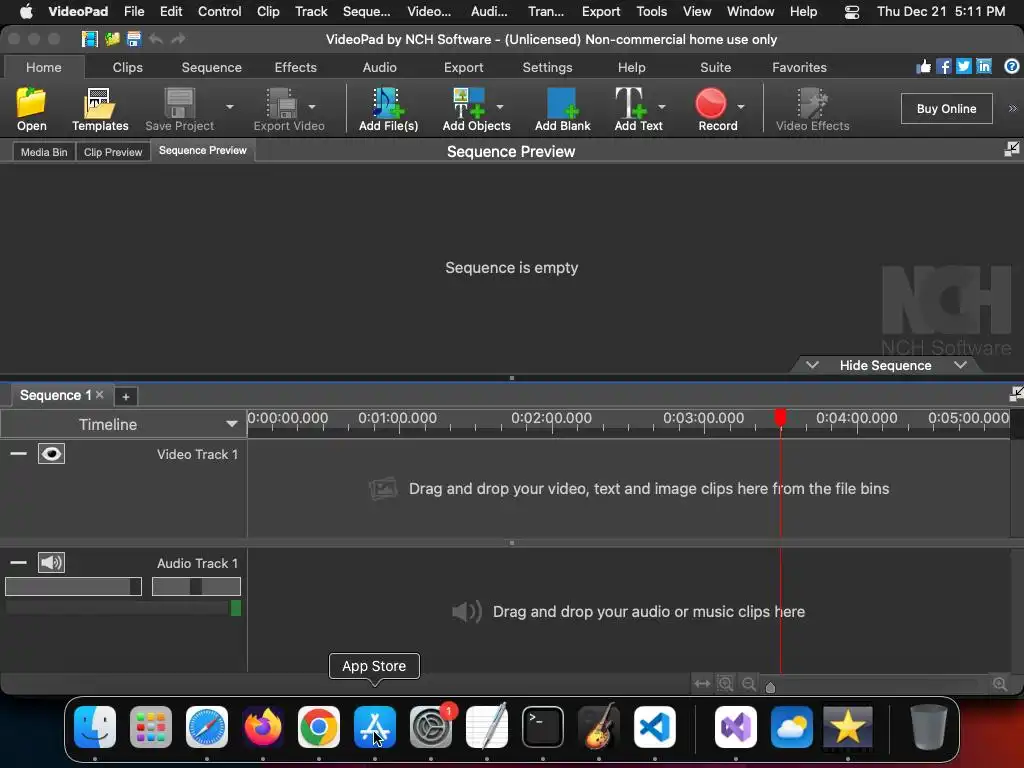Switch to the Audio ribbon tab
The image size is (1024, 768).
pyautogui.click(x=379, y=67)
